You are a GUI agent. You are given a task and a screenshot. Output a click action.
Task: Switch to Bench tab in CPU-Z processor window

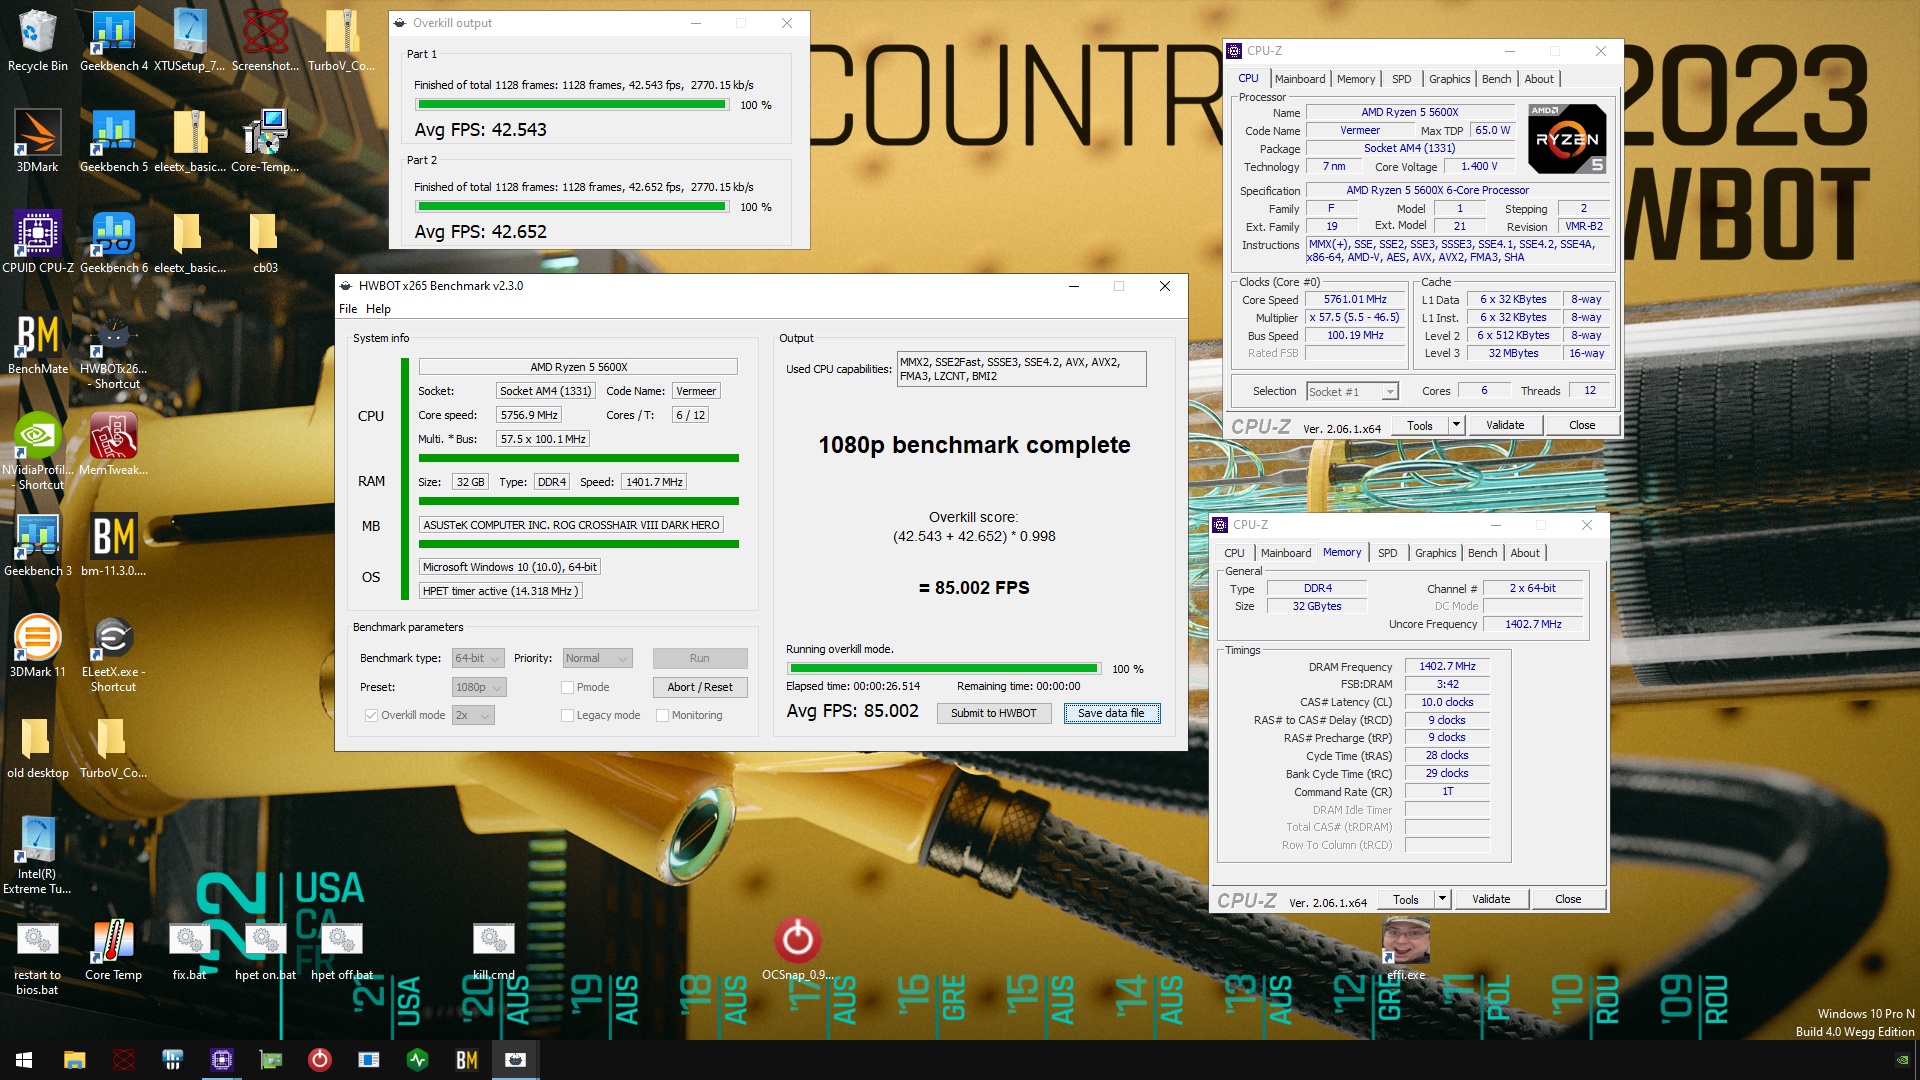tap(1496, 79)
